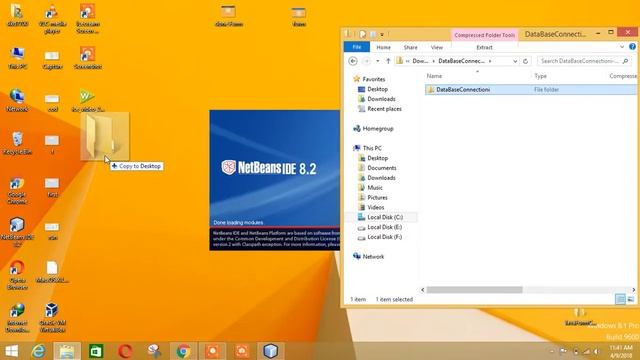The image size is (640, 360).
Task: Open the Extract ribbon tab
Action: click(x=484, y=47)
